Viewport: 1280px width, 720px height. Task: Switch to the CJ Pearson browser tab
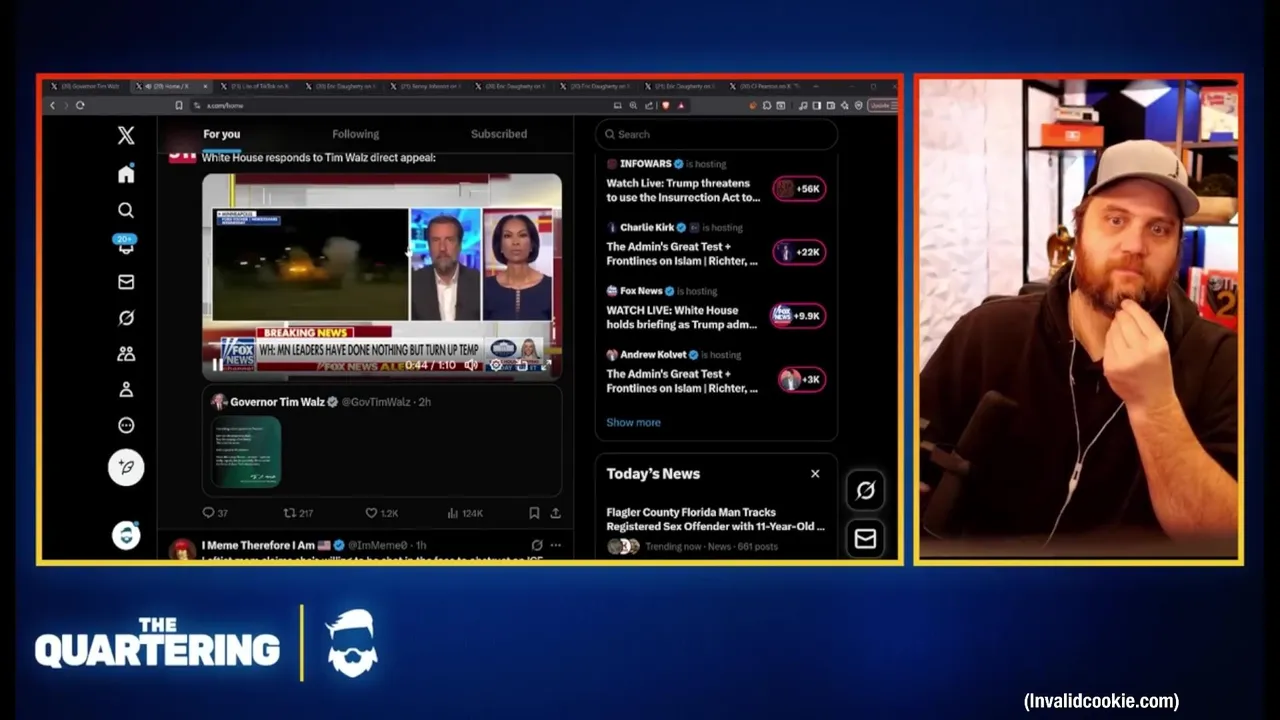768,86
